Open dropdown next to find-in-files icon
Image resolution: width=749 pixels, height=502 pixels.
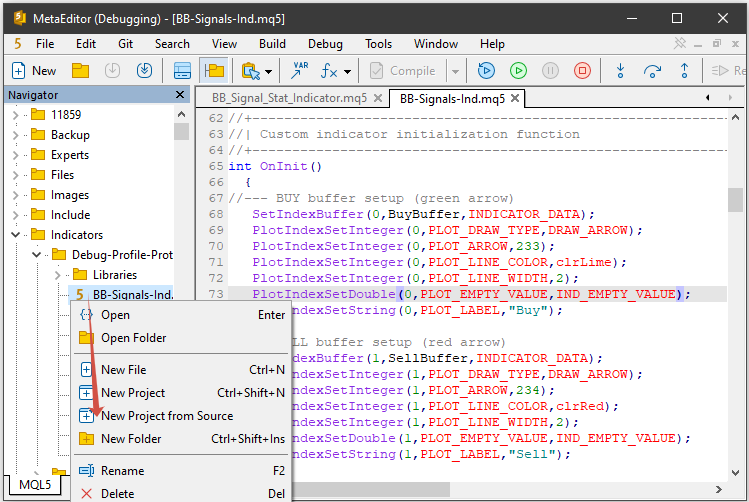pos(268,72)
